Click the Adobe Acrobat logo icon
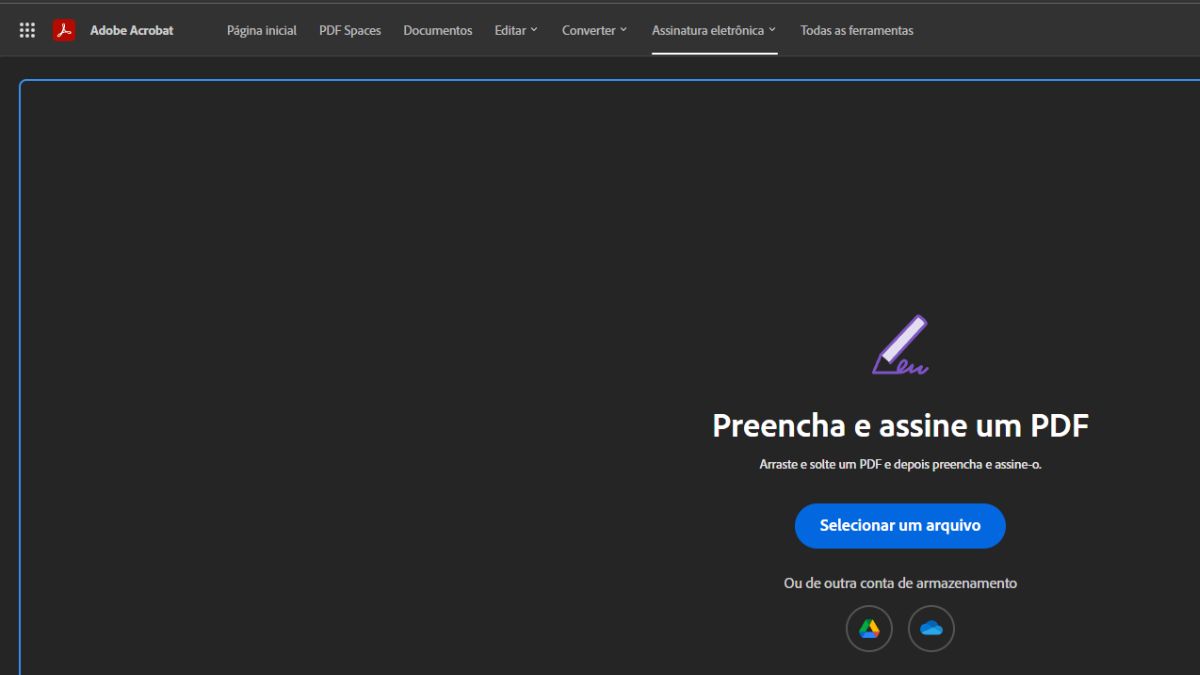The image size is (1200, 675). click(x=64, y=29)
